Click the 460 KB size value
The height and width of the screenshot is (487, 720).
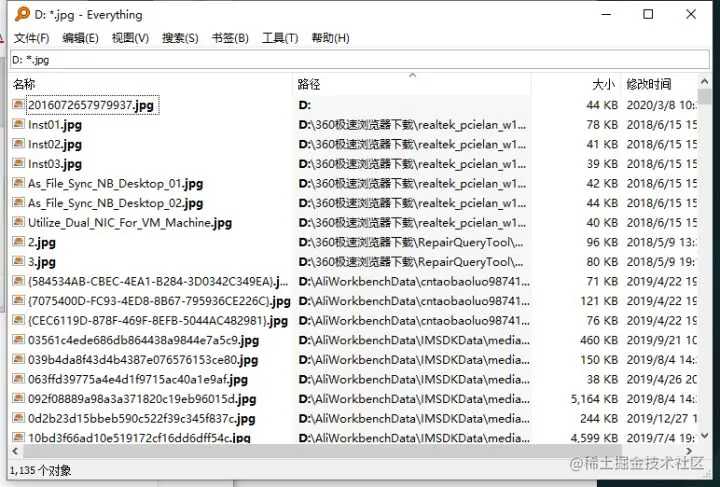pos(599,341)
